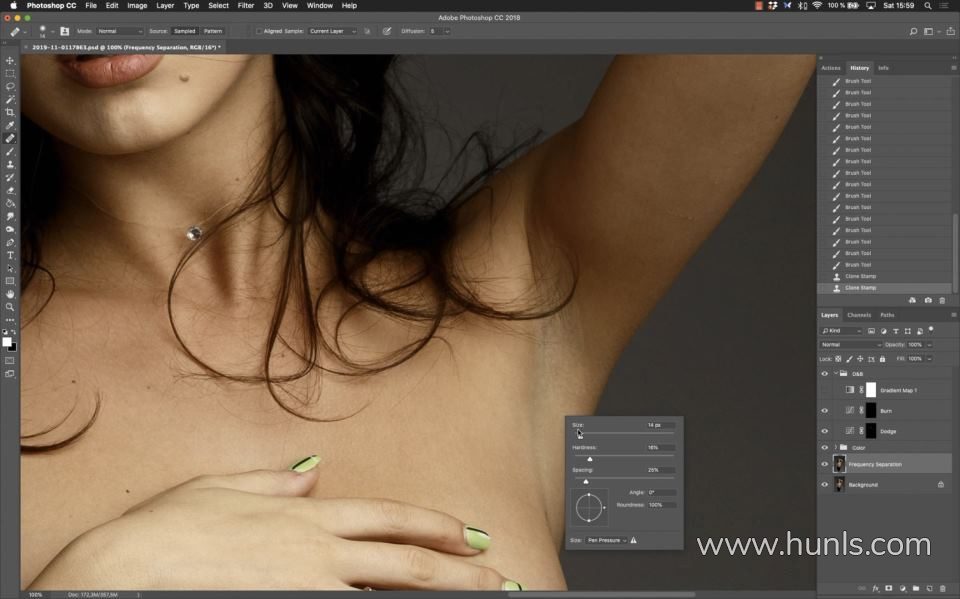Open Photoshop search icon in options bar
This screenshot has width=960, height=599.
click(x=913, y=31)
